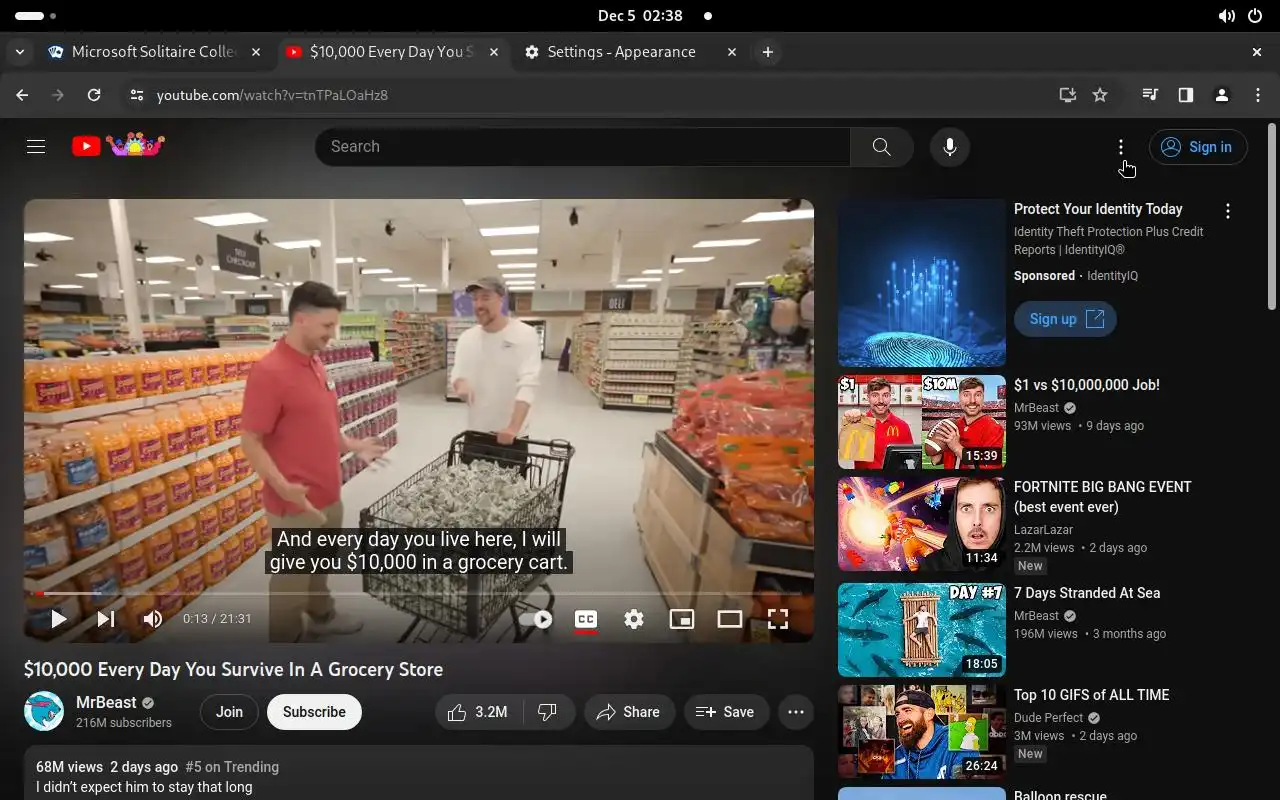The image size is (1280, 800).
Task: Open player settings gear
Action: pyautogui.click(x=634, y=619)
